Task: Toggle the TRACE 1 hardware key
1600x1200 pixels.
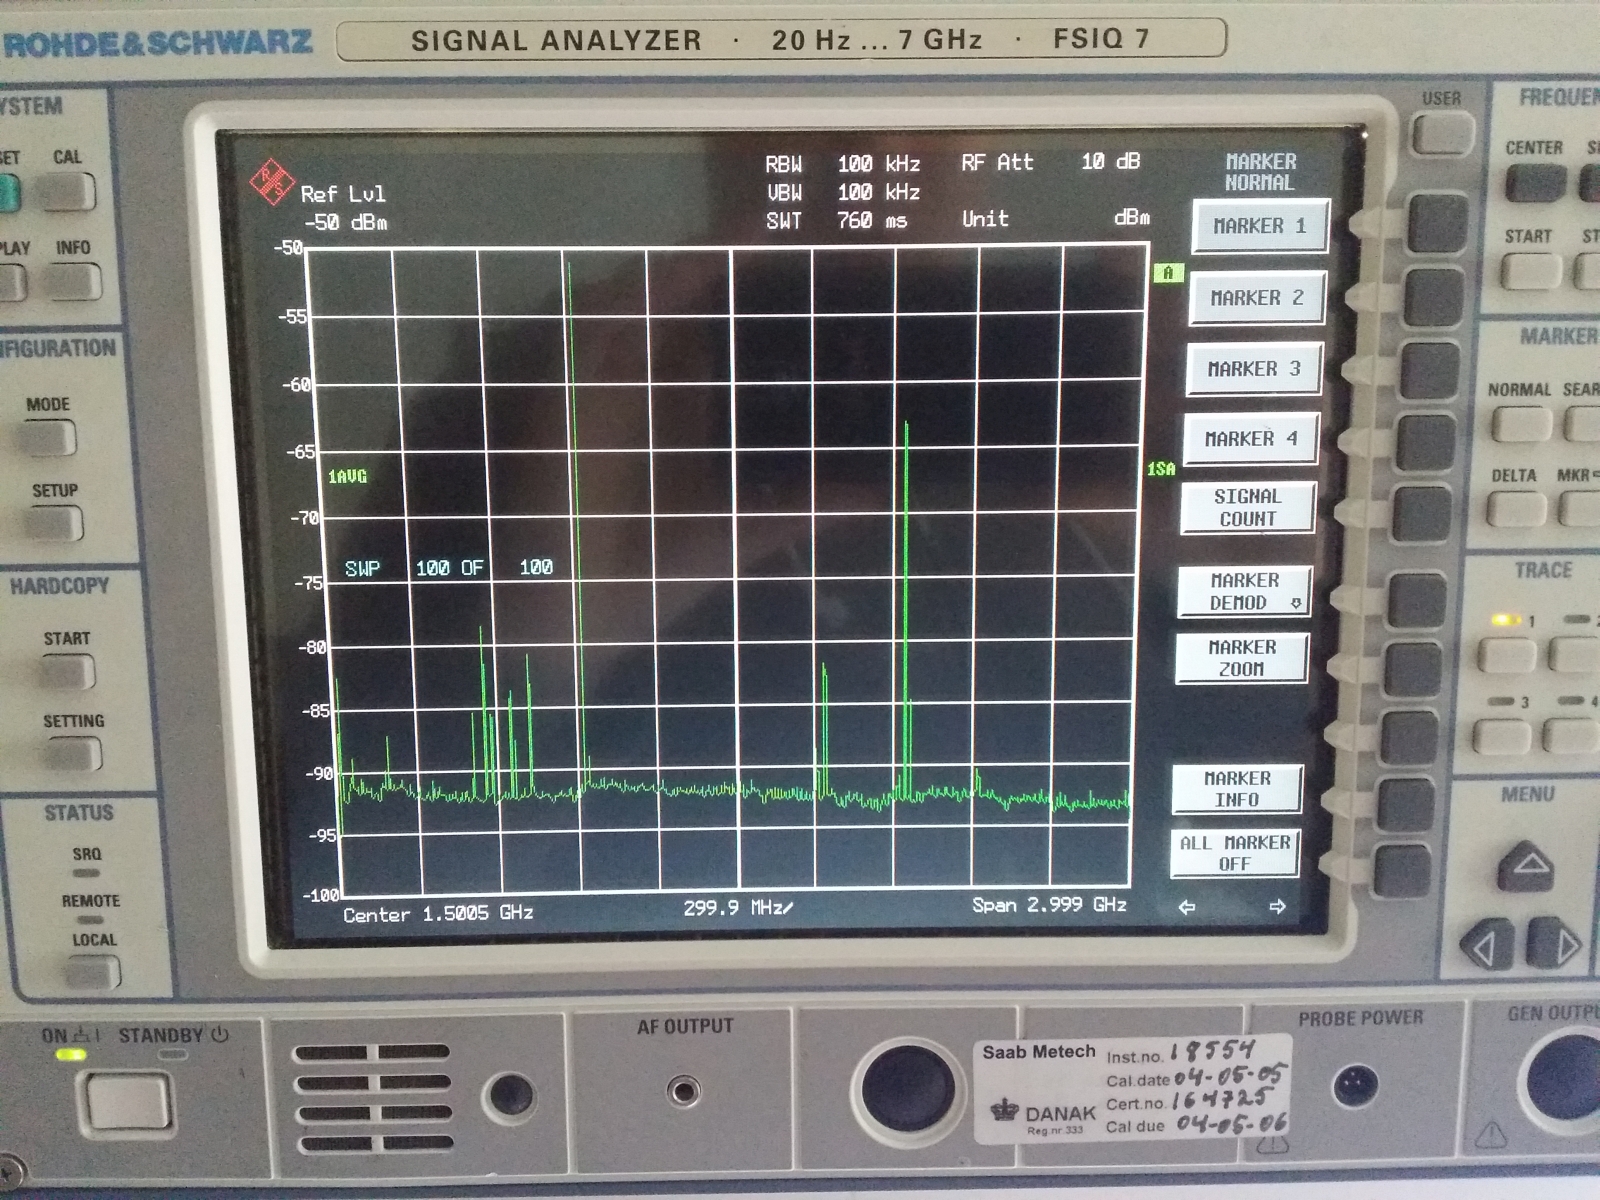Action: pyautogui.click(x=1507, y=655)
